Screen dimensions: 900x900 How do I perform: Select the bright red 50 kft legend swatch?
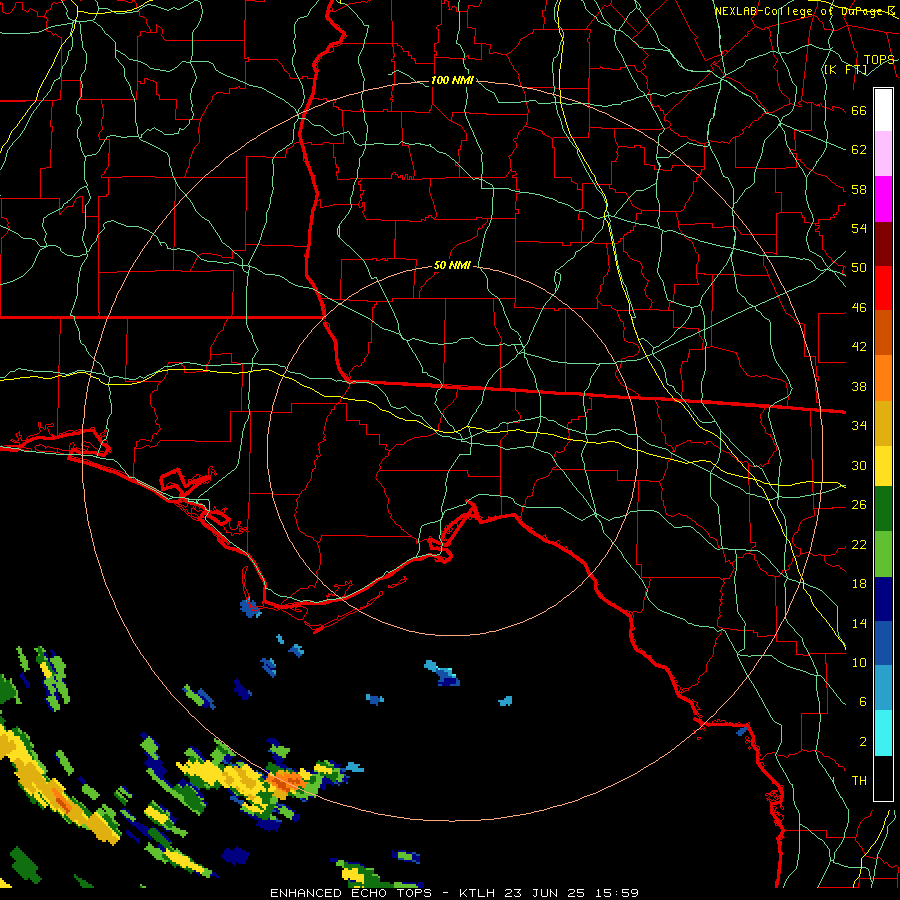(x=883, y=288)
